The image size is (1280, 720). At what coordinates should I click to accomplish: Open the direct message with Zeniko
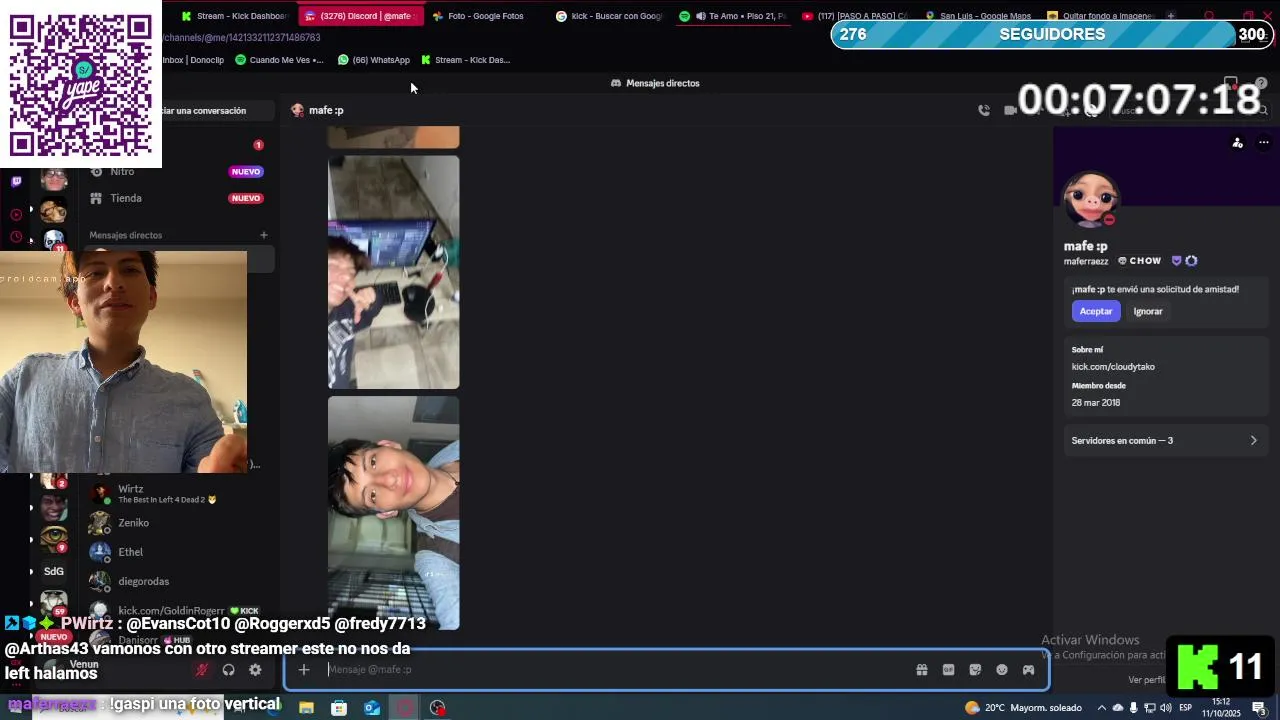178,523
